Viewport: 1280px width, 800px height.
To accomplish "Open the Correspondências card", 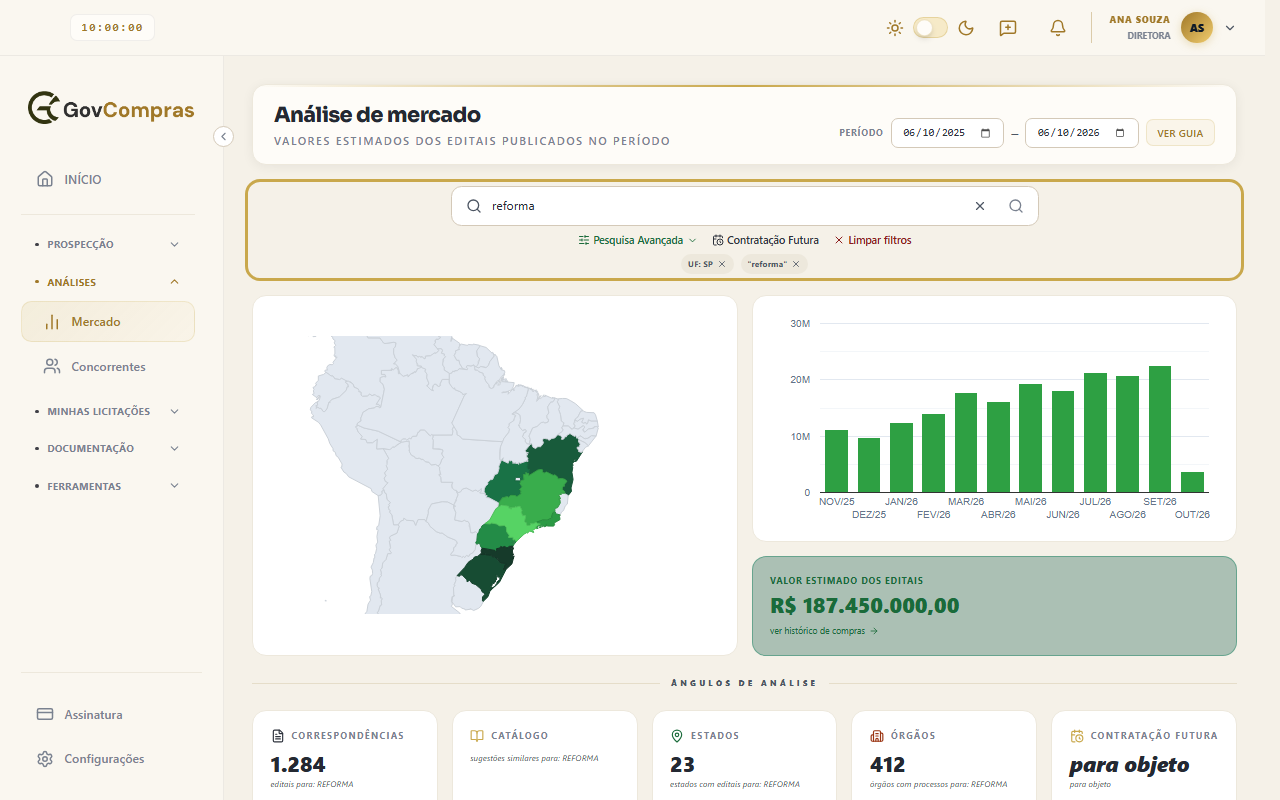I will (345, 756).
